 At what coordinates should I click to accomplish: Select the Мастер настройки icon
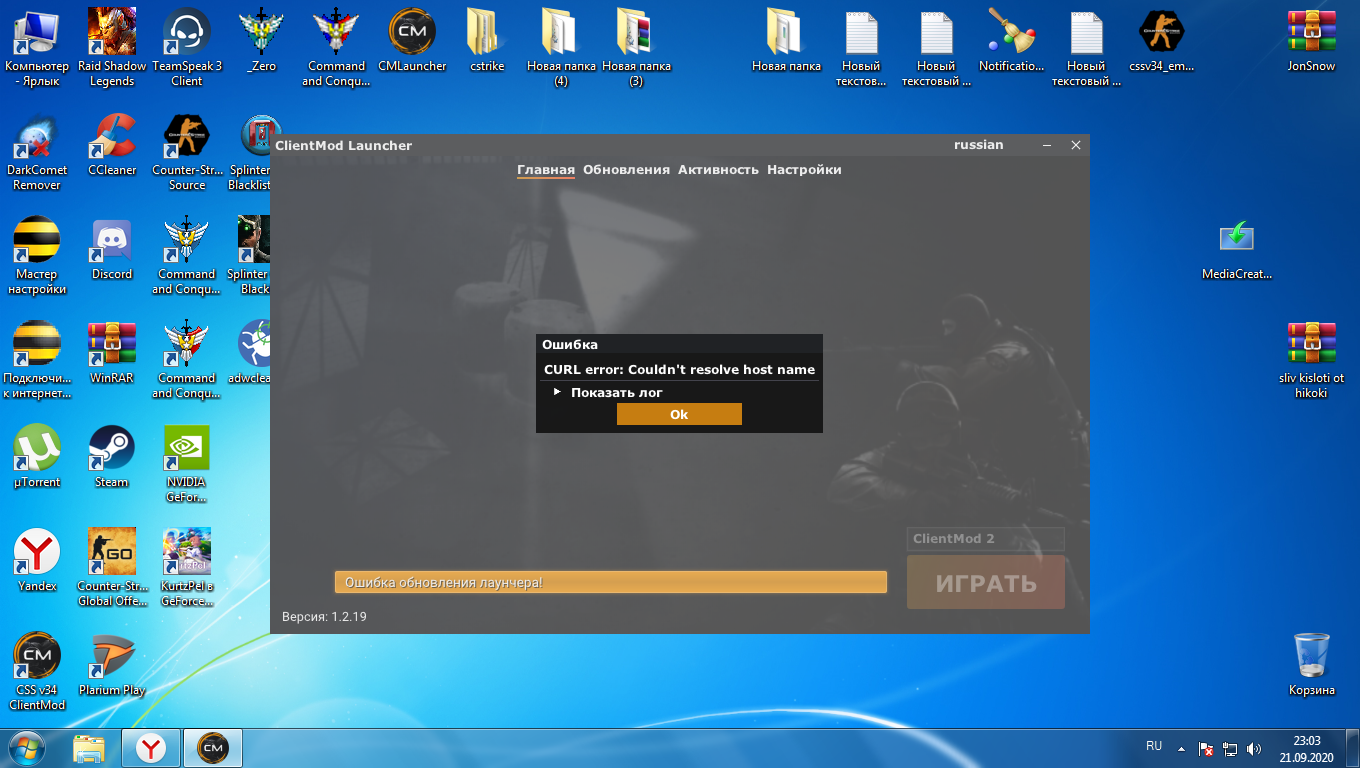coord(37,256)
